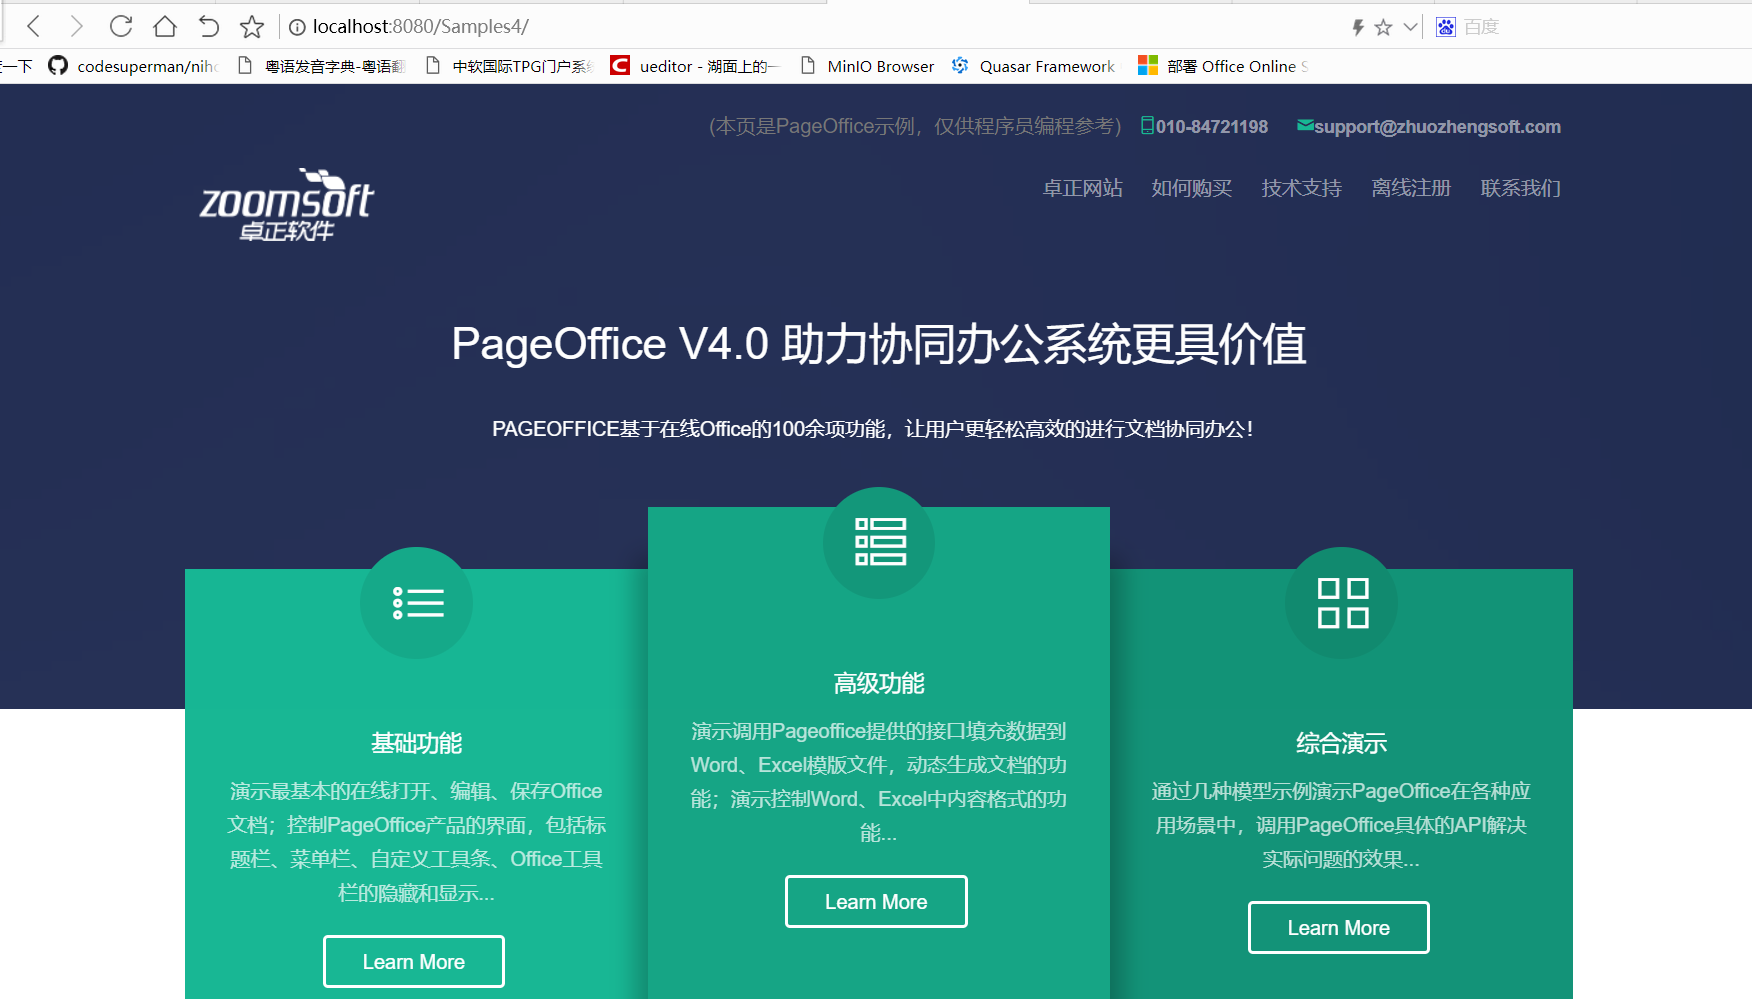Open 离线注册 menu item
This screenshot has height=999, width=1752.
1411,188
